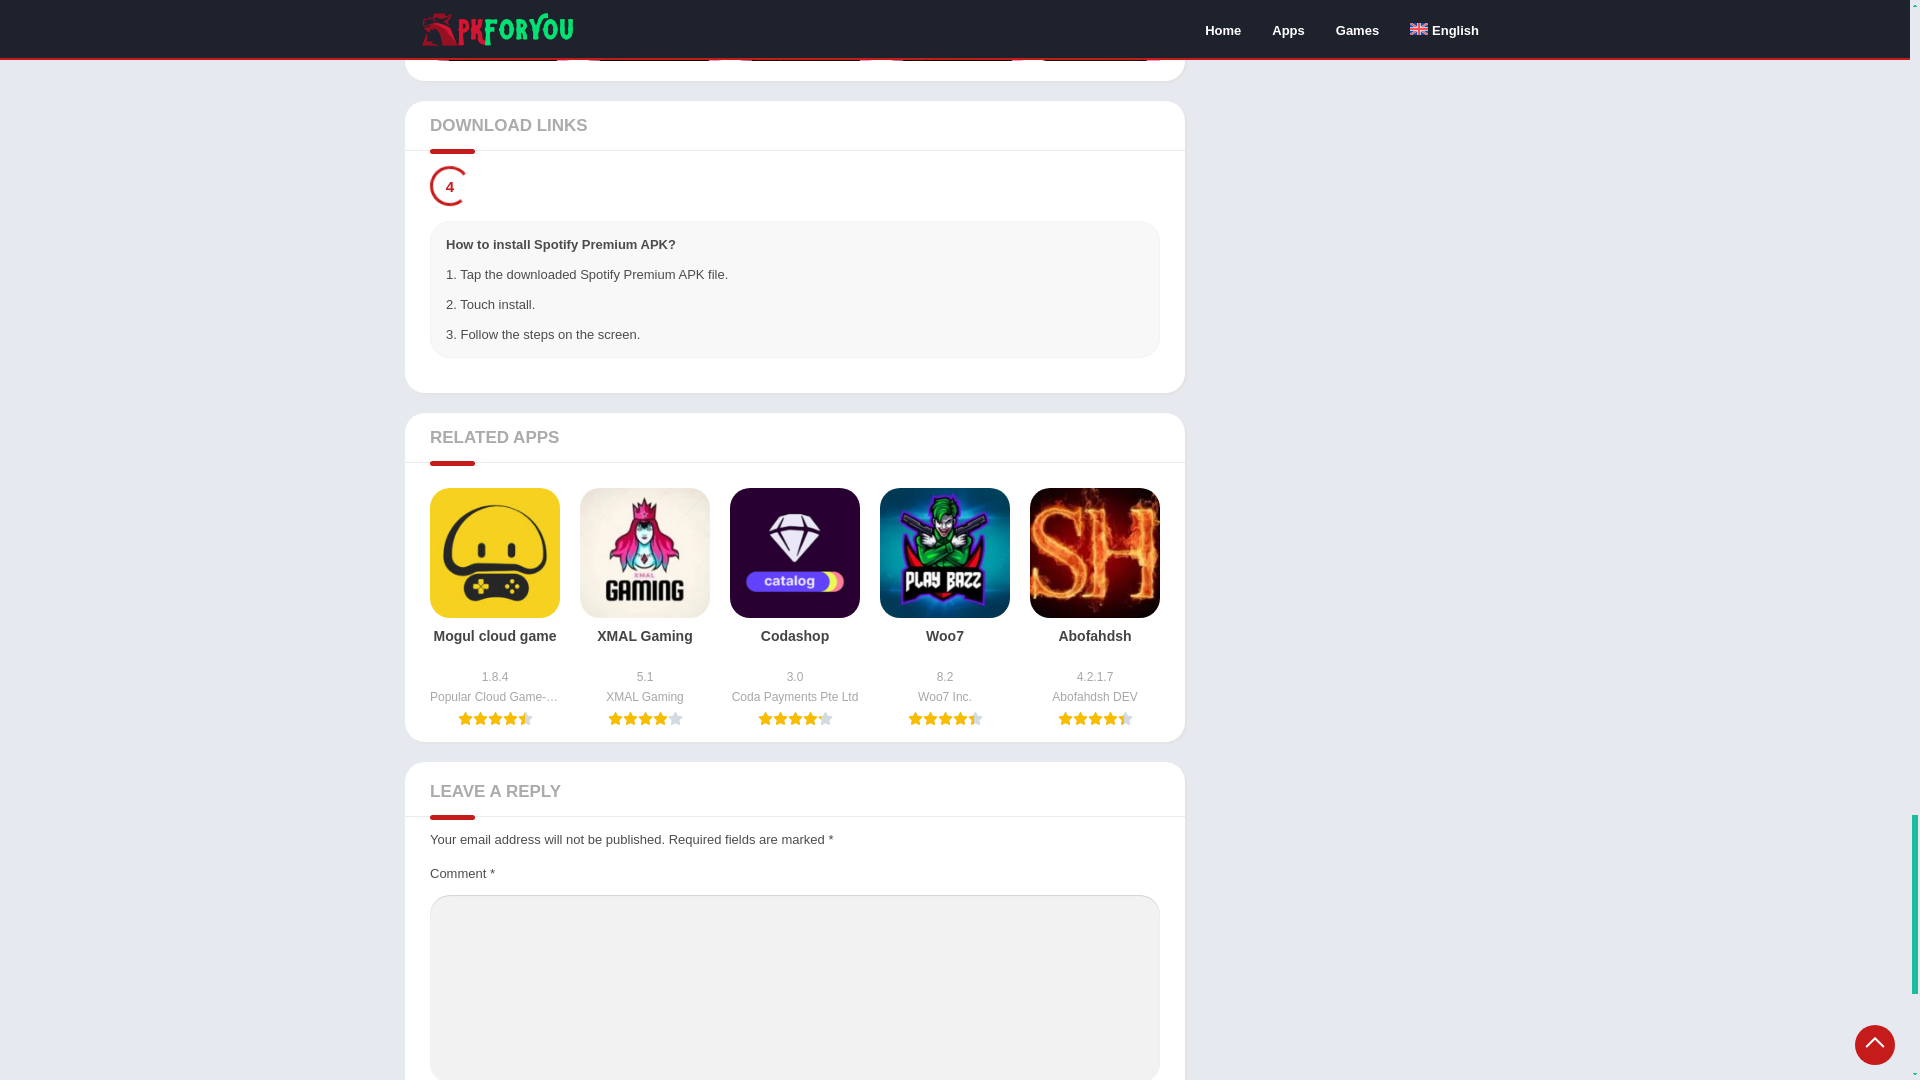Click the Woo7 star rating
Image resolution: width=1920 pixels, height=1080 pixels.
945,719
